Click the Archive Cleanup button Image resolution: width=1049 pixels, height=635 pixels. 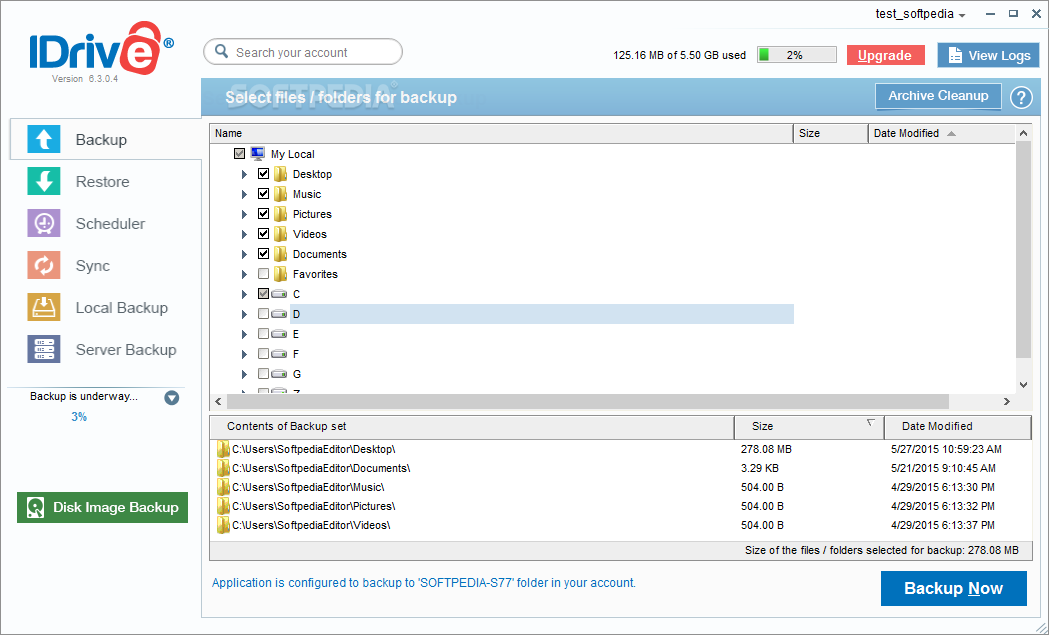tap(938, 96)
